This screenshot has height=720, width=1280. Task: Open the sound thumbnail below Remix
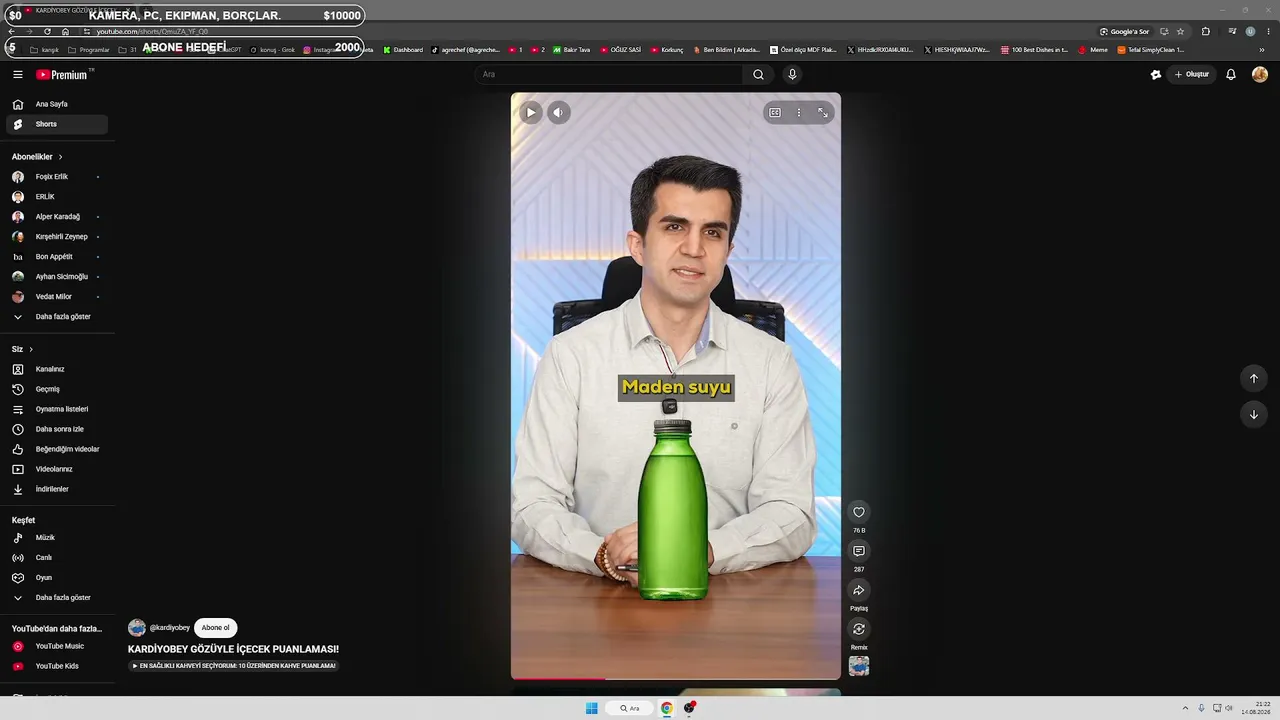pyautogui.click(x=859, y=666)
